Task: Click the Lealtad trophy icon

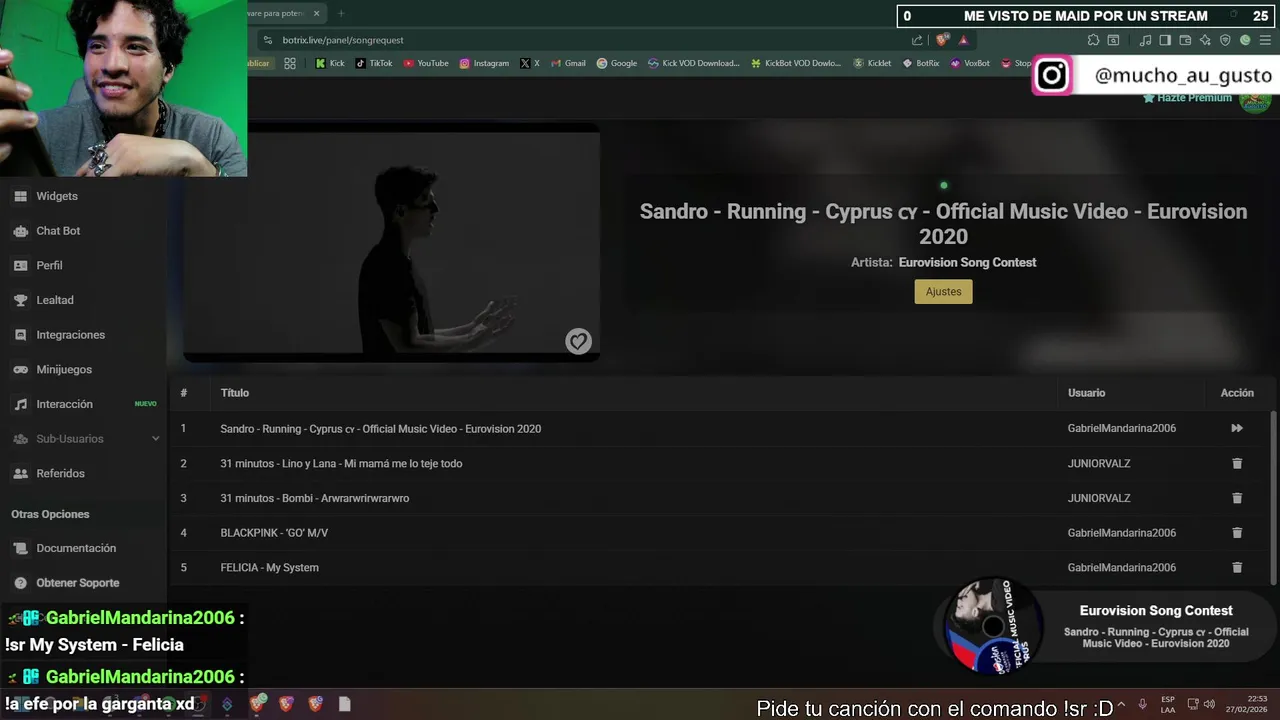Action: coord(20,300)
